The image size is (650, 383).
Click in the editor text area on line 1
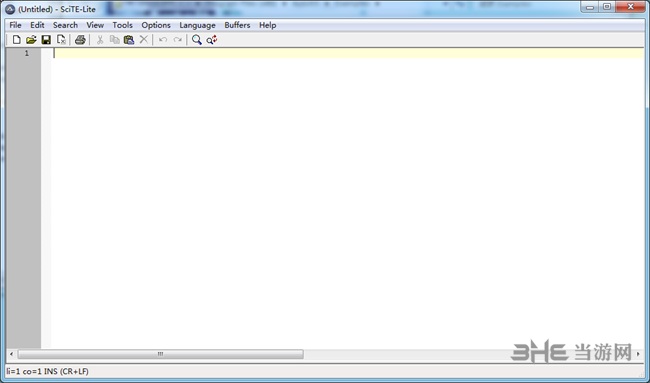click(348, 53)
